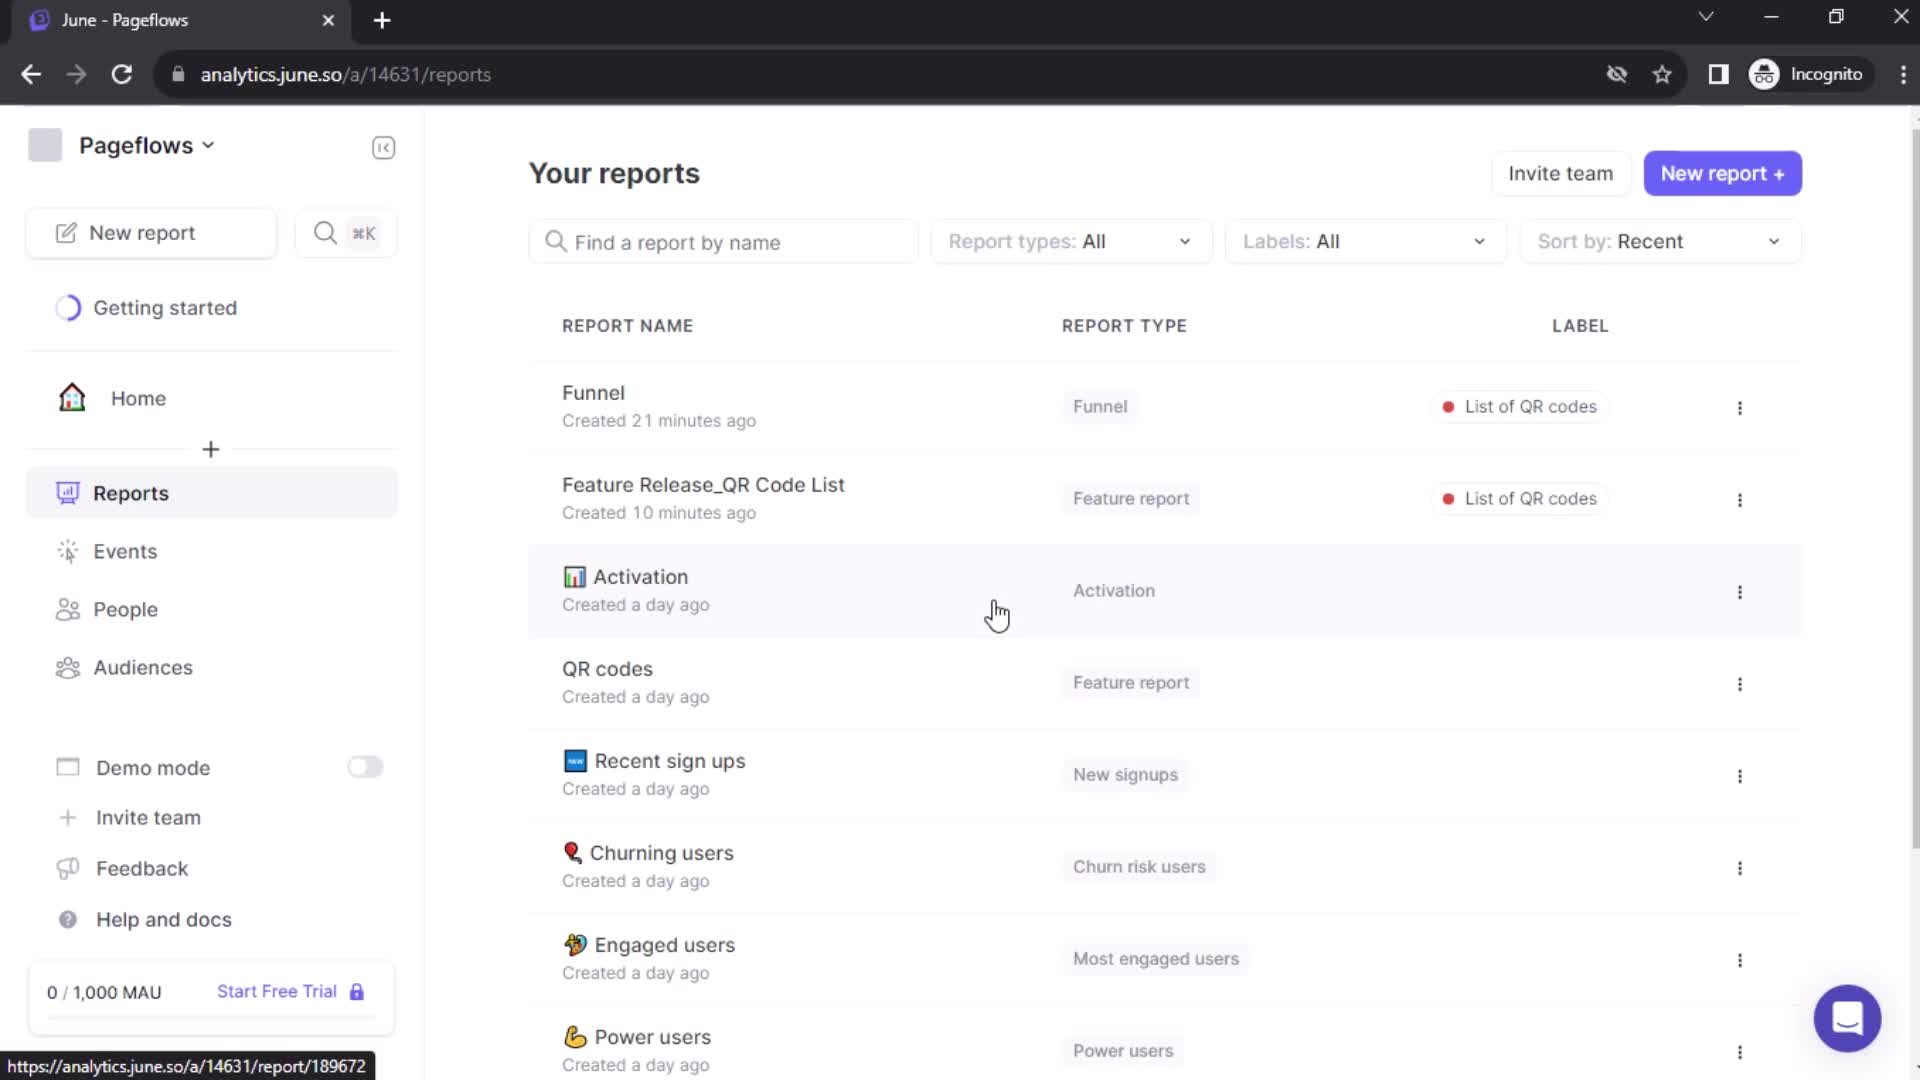The height and width of the screenshot is (1080, 1920).
Task: Click the lock icon beside Start Free Trial
Action: (x=357, y=991)
